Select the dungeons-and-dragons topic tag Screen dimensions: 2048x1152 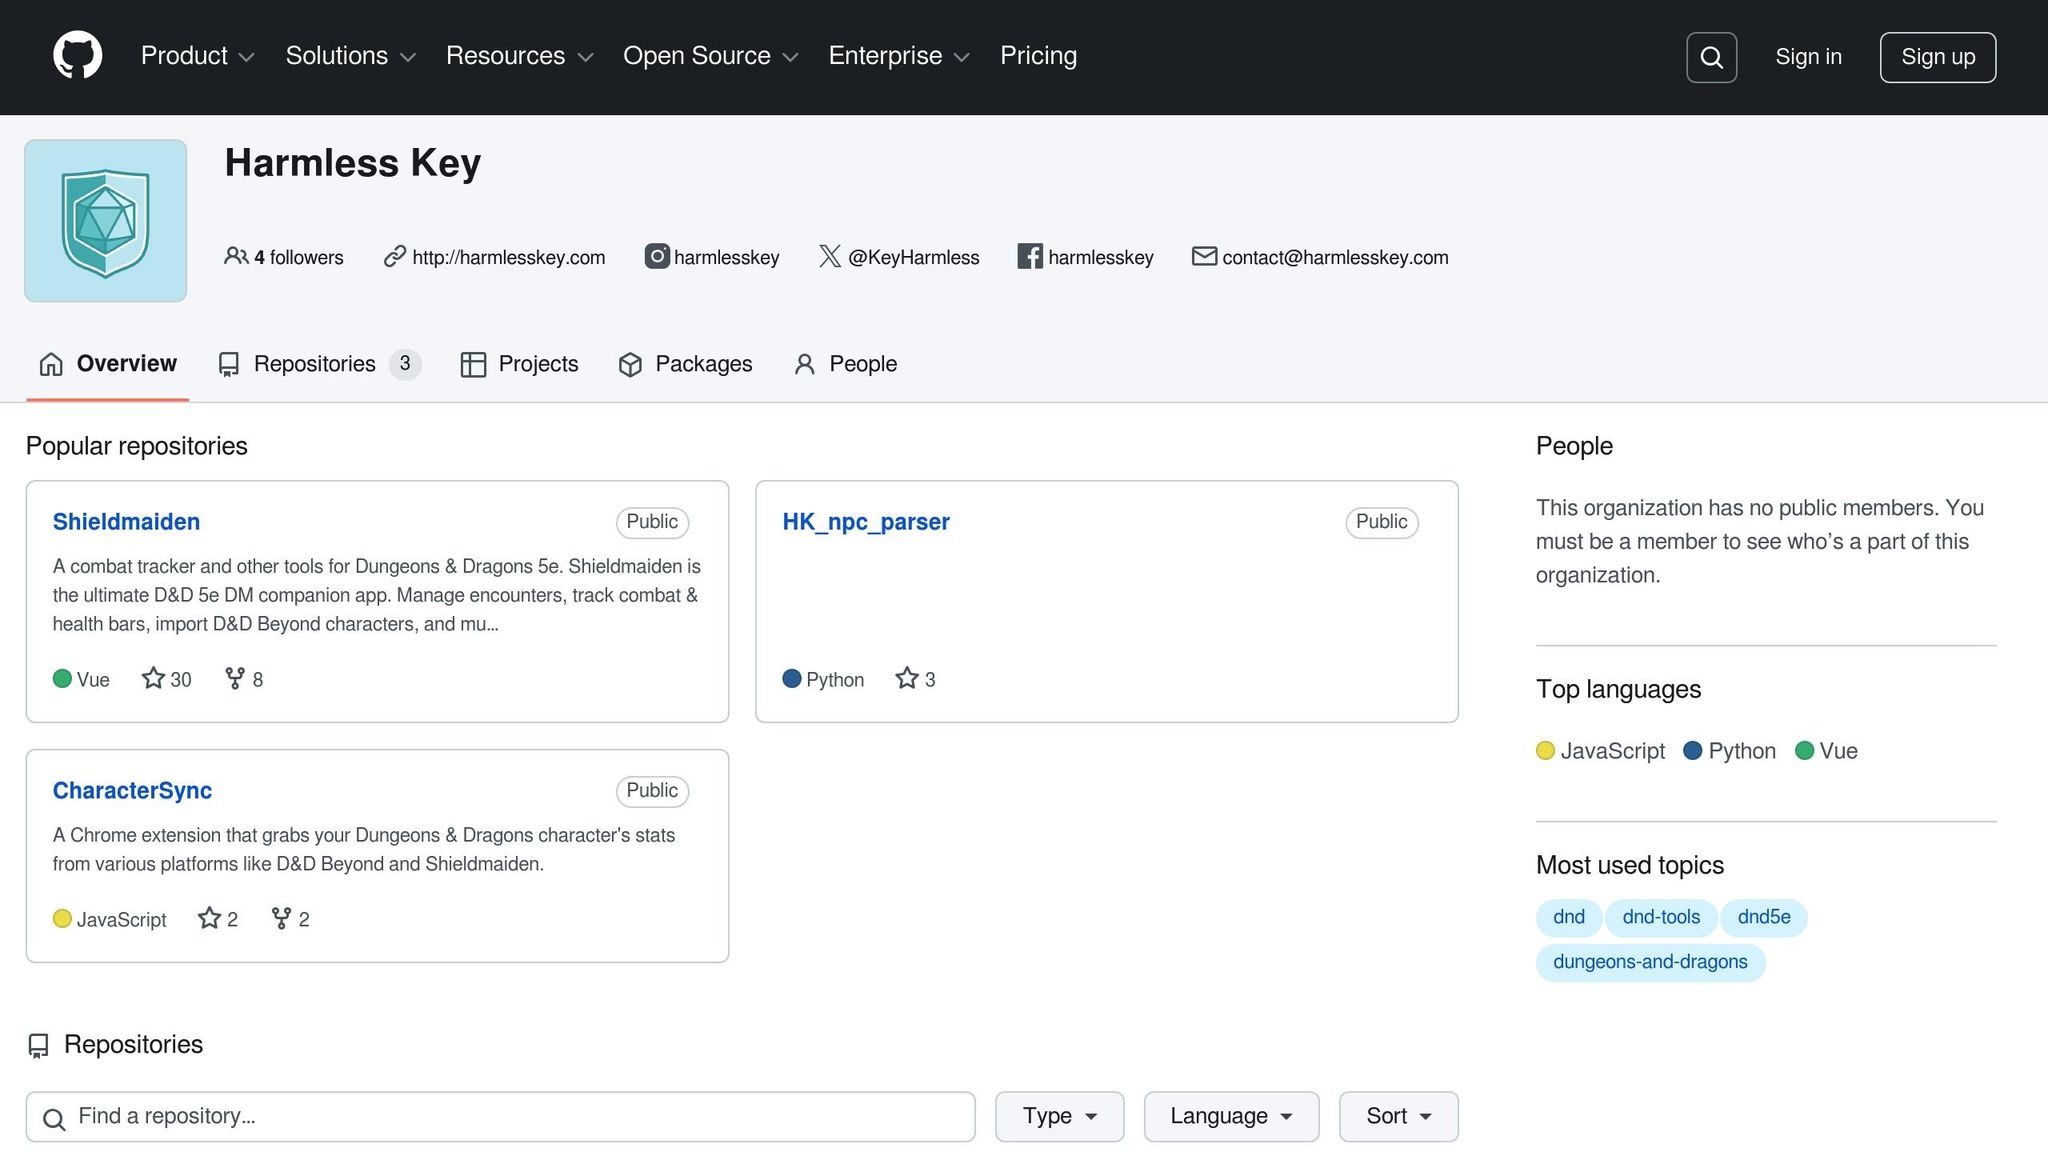click(1650, 962)
